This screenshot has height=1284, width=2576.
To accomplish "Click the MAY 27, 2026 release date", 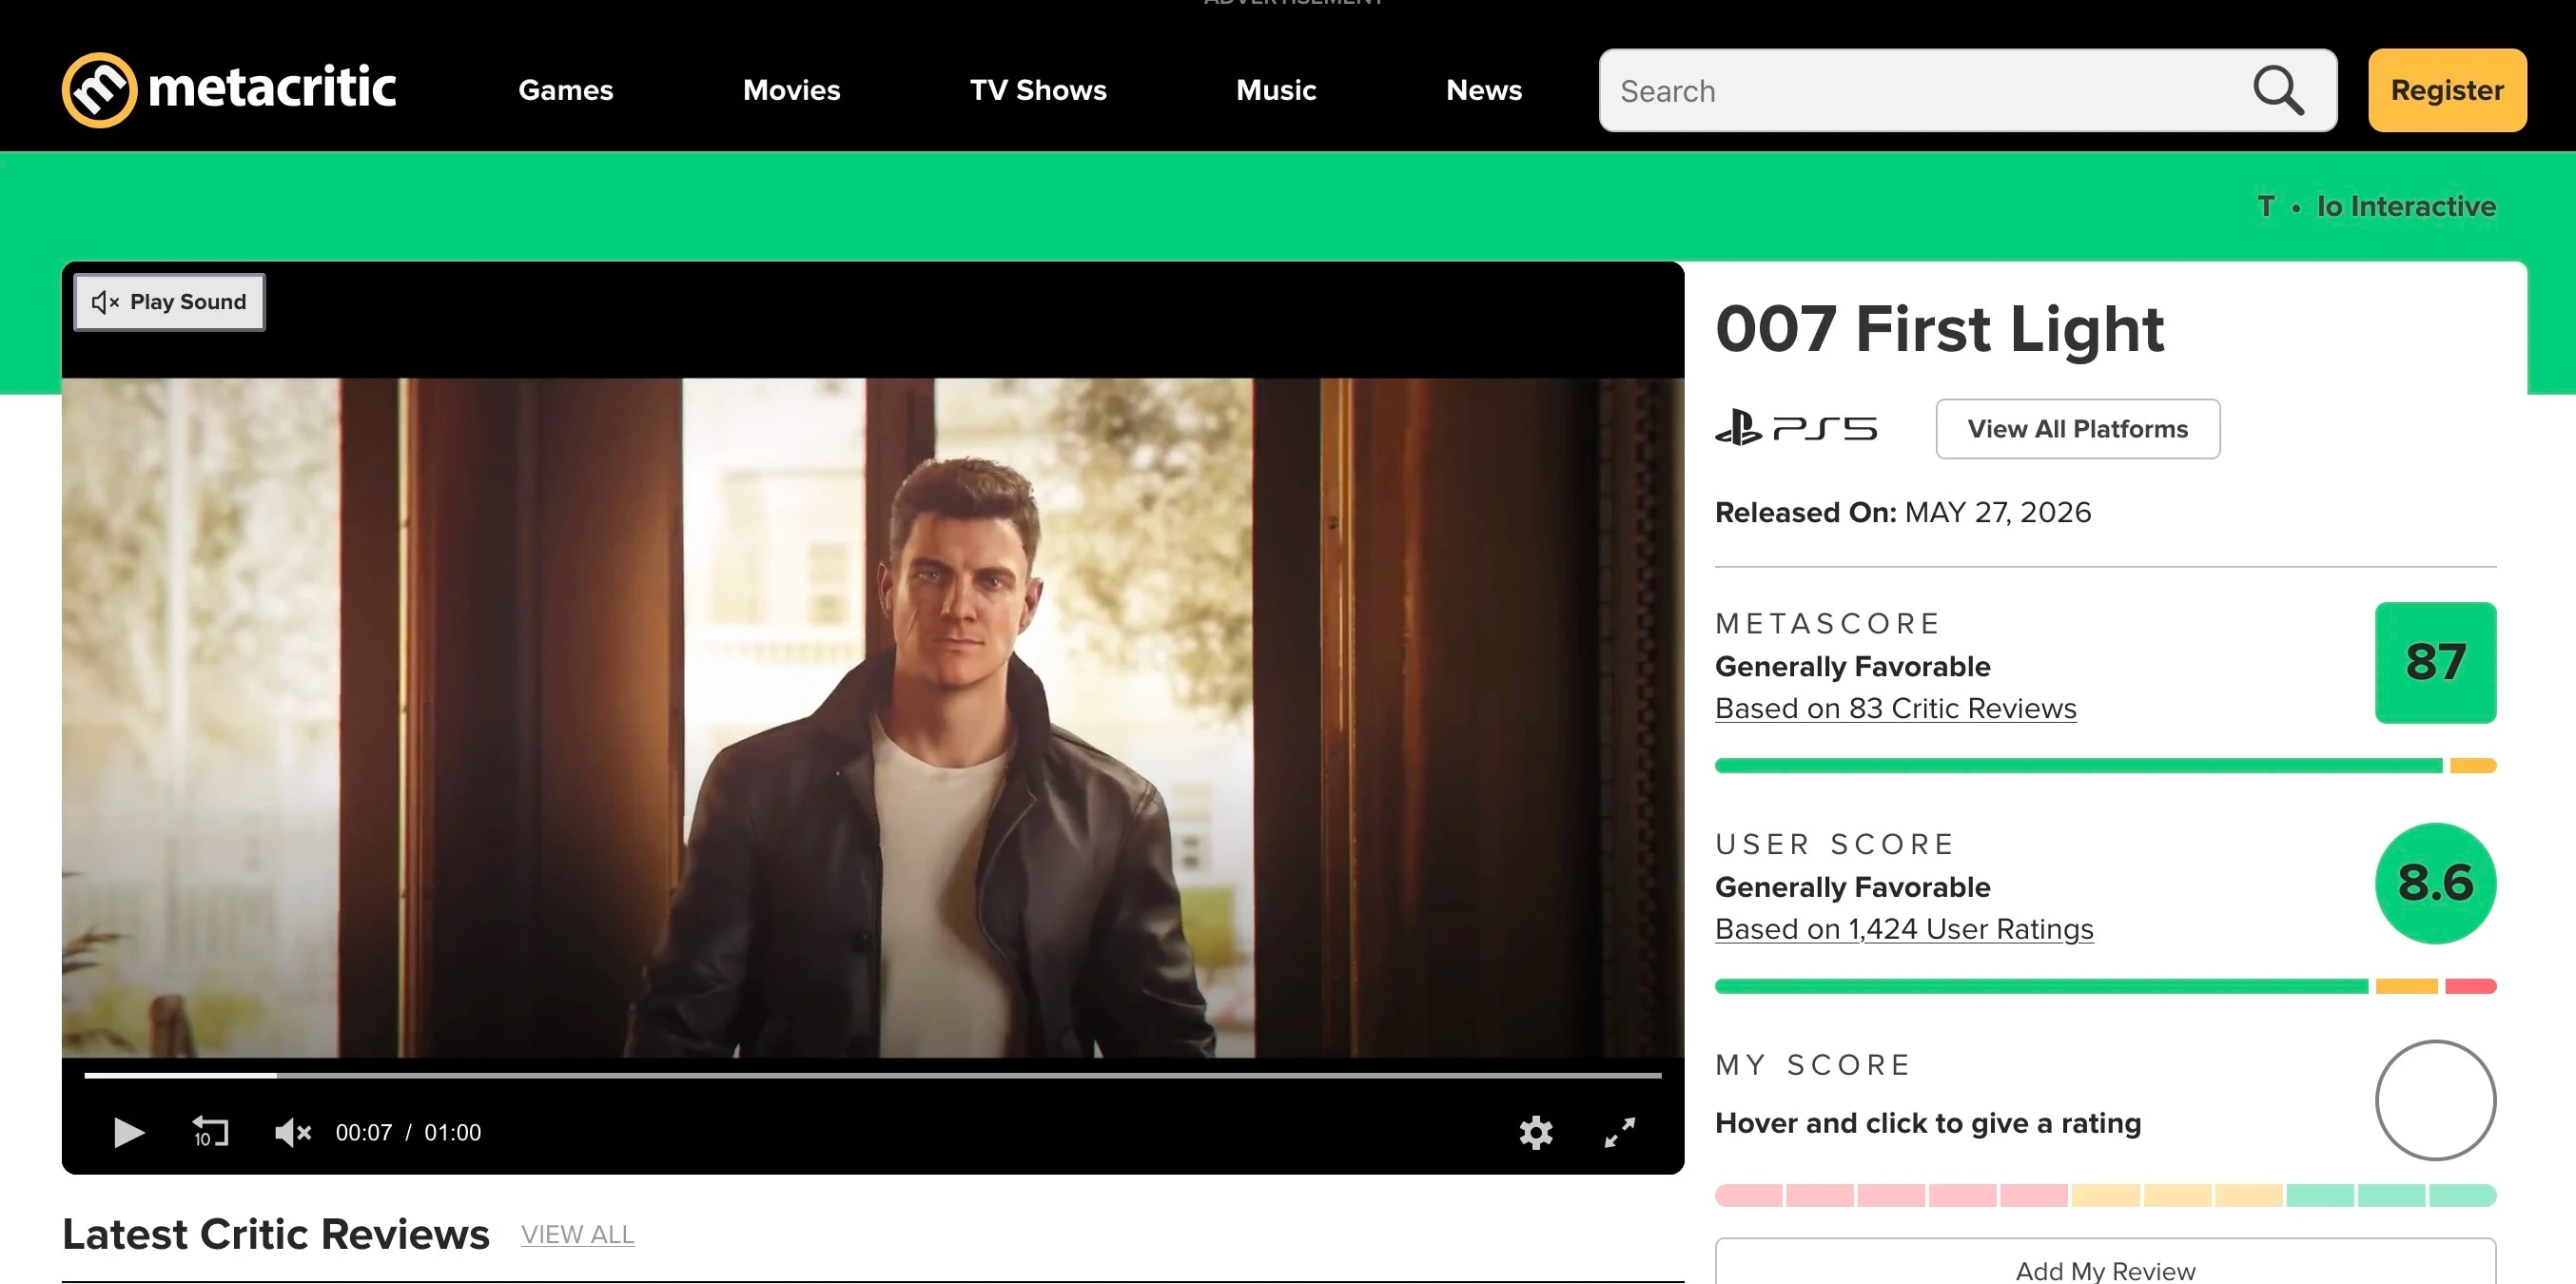I will point(1997,512).
